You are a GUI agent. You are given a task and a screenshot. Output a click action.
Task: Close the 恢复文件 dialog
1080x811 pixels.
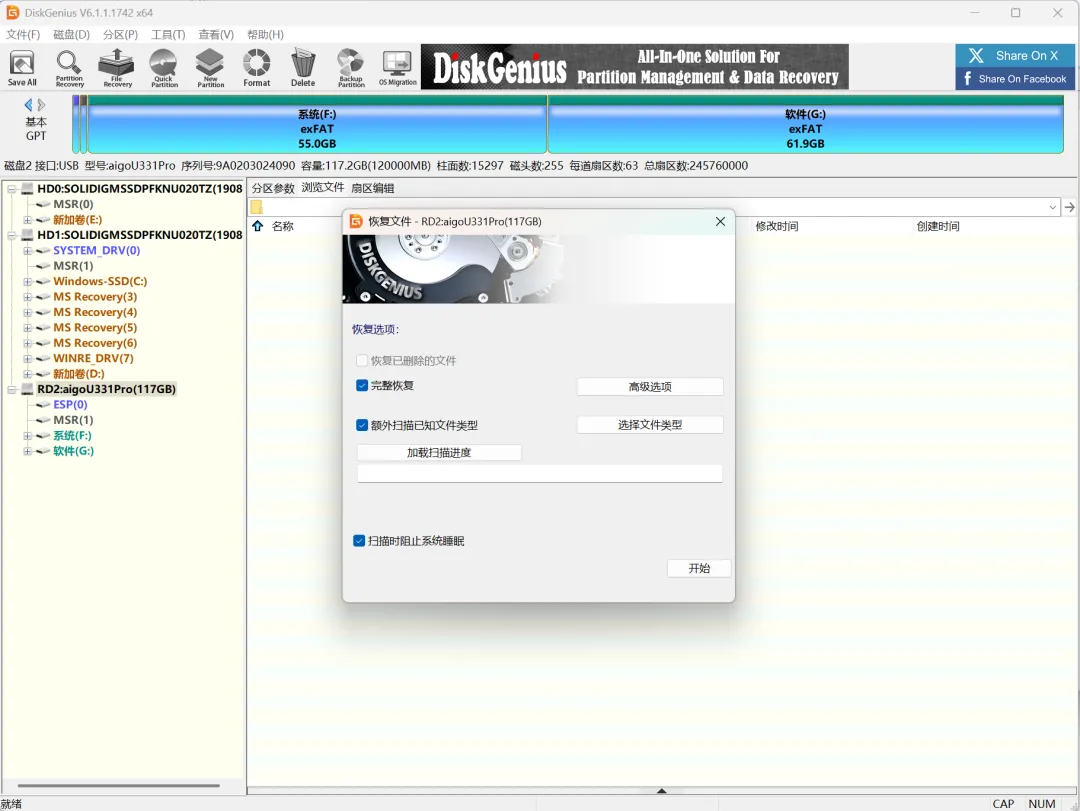point(720,221)
